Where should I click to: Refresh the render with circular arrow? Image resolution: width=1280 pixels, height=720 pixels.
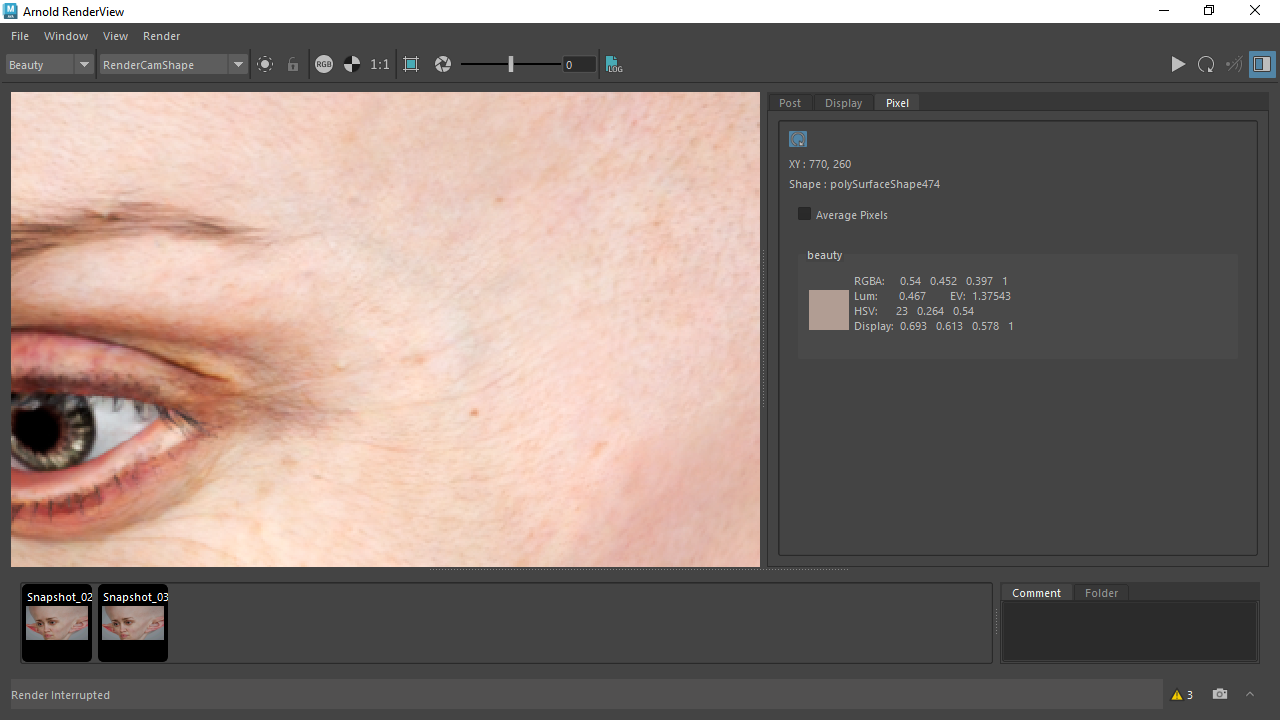(x=1206, y=64)
